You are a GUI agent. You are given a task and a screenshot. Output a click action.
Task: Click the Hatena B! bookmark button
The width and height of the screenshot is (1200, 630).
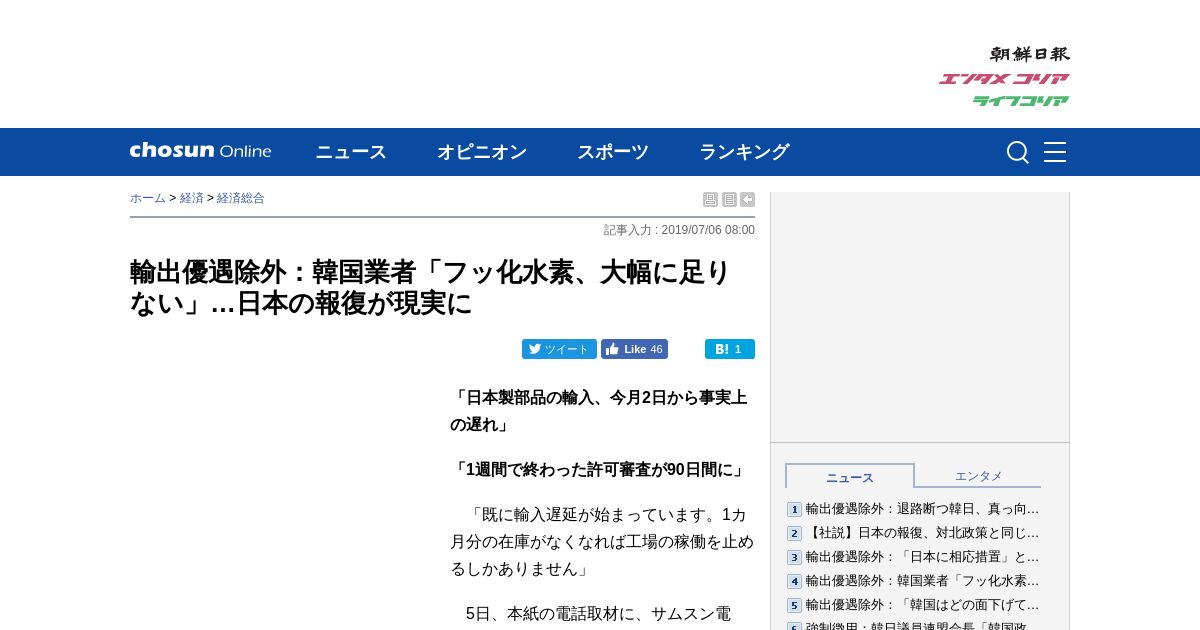pos(730,349)
